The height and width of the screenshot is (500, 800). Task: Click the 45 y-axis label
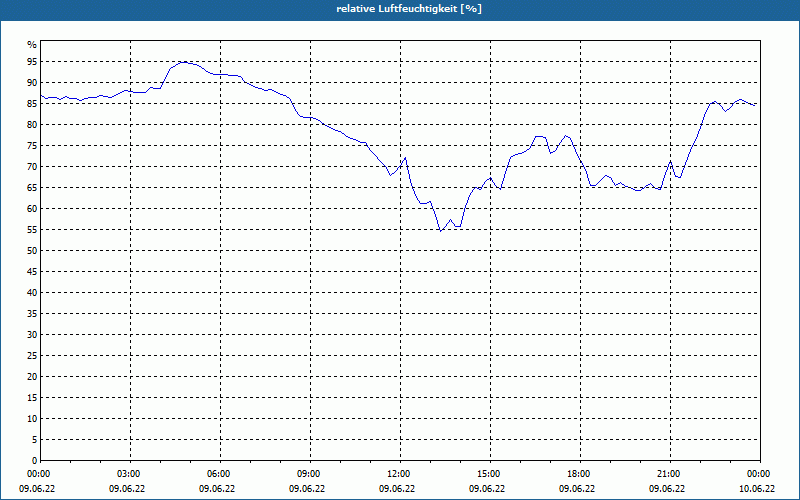(x=32, y=271)
